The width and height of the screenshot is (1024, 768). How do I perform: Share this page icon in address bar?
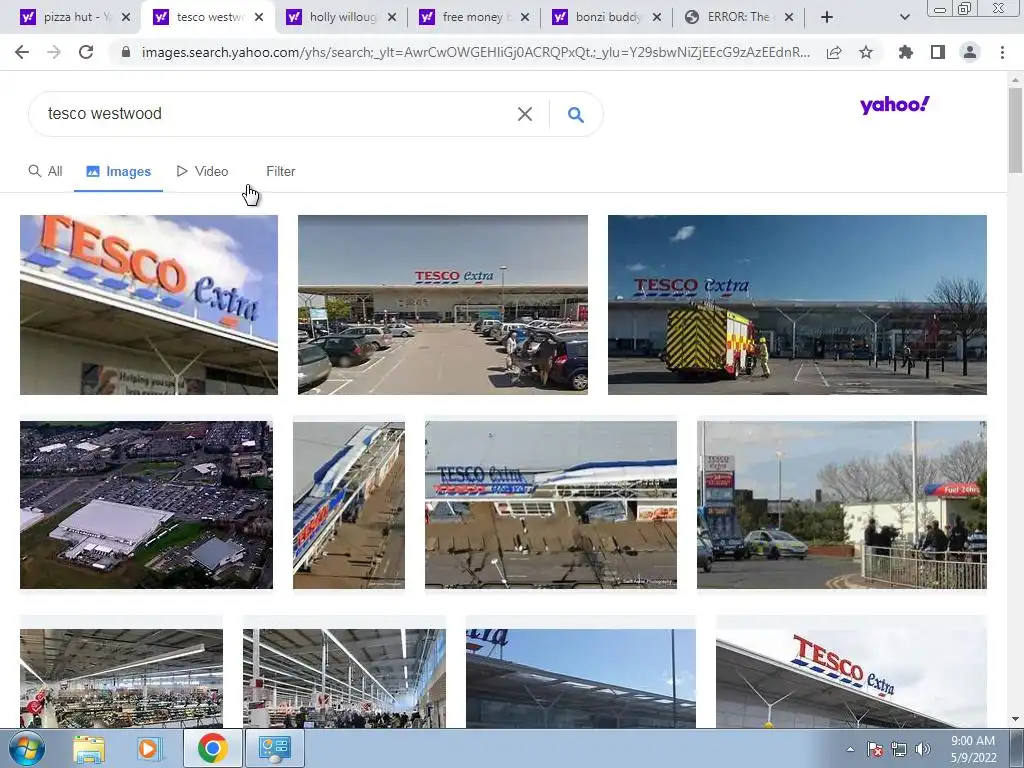(834, 52)
